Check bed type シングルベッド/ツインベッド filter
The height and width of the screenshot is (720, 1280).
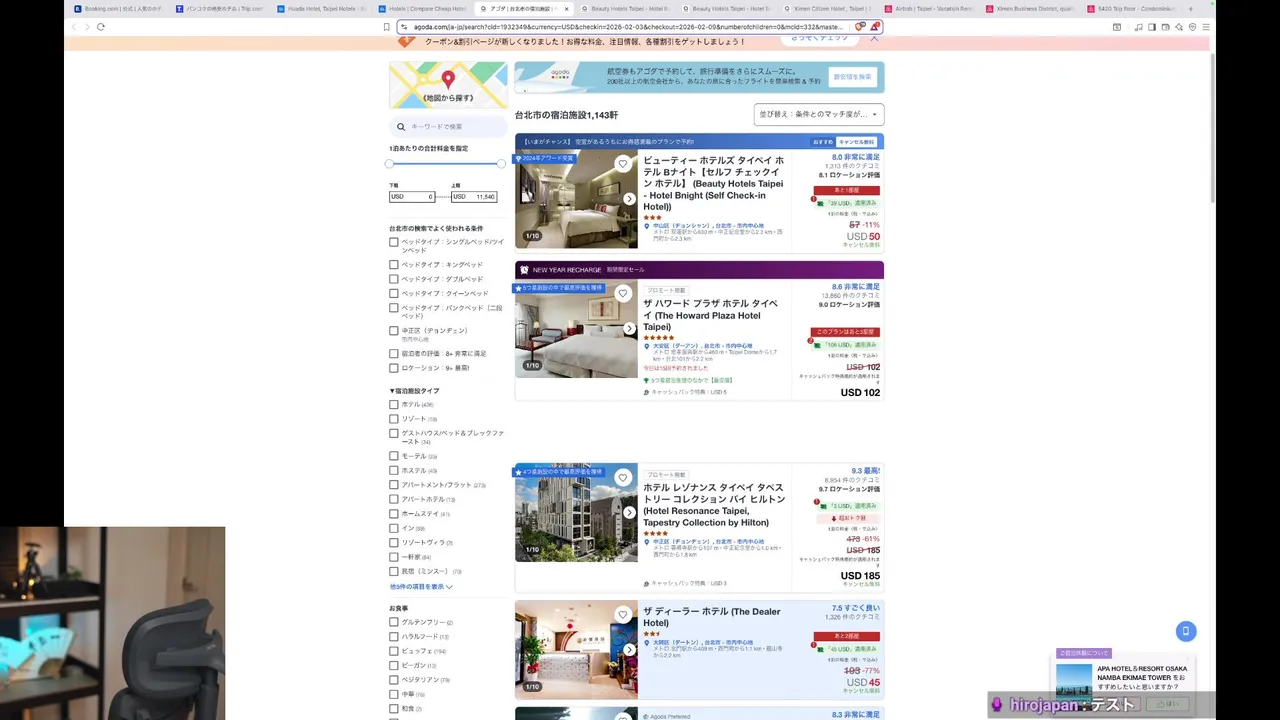[x=394, y=242]
